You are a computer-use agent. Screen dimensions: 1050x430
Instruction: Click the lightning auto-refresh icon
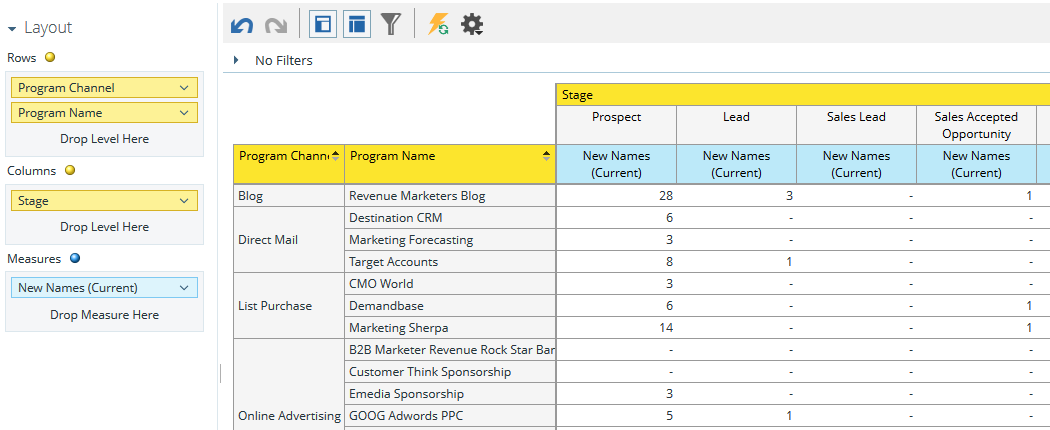438,24
